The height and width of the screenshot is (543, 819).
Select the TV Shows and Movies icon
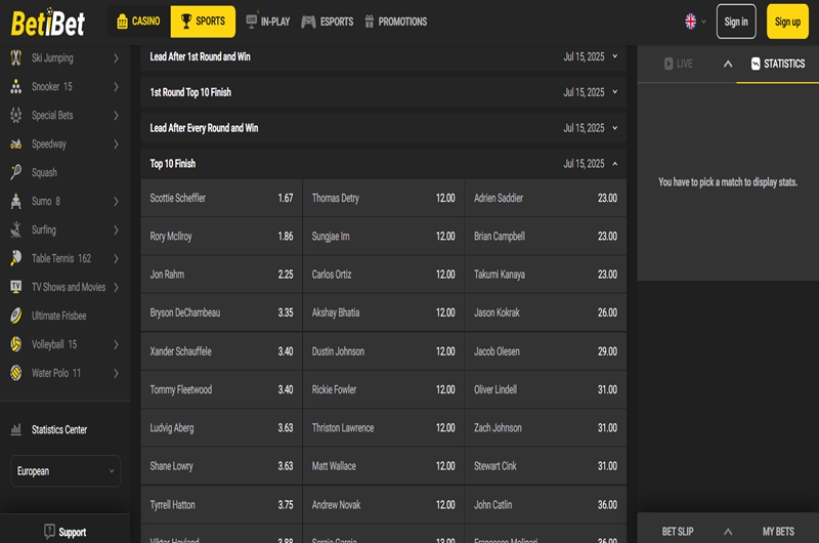point(16,287)
